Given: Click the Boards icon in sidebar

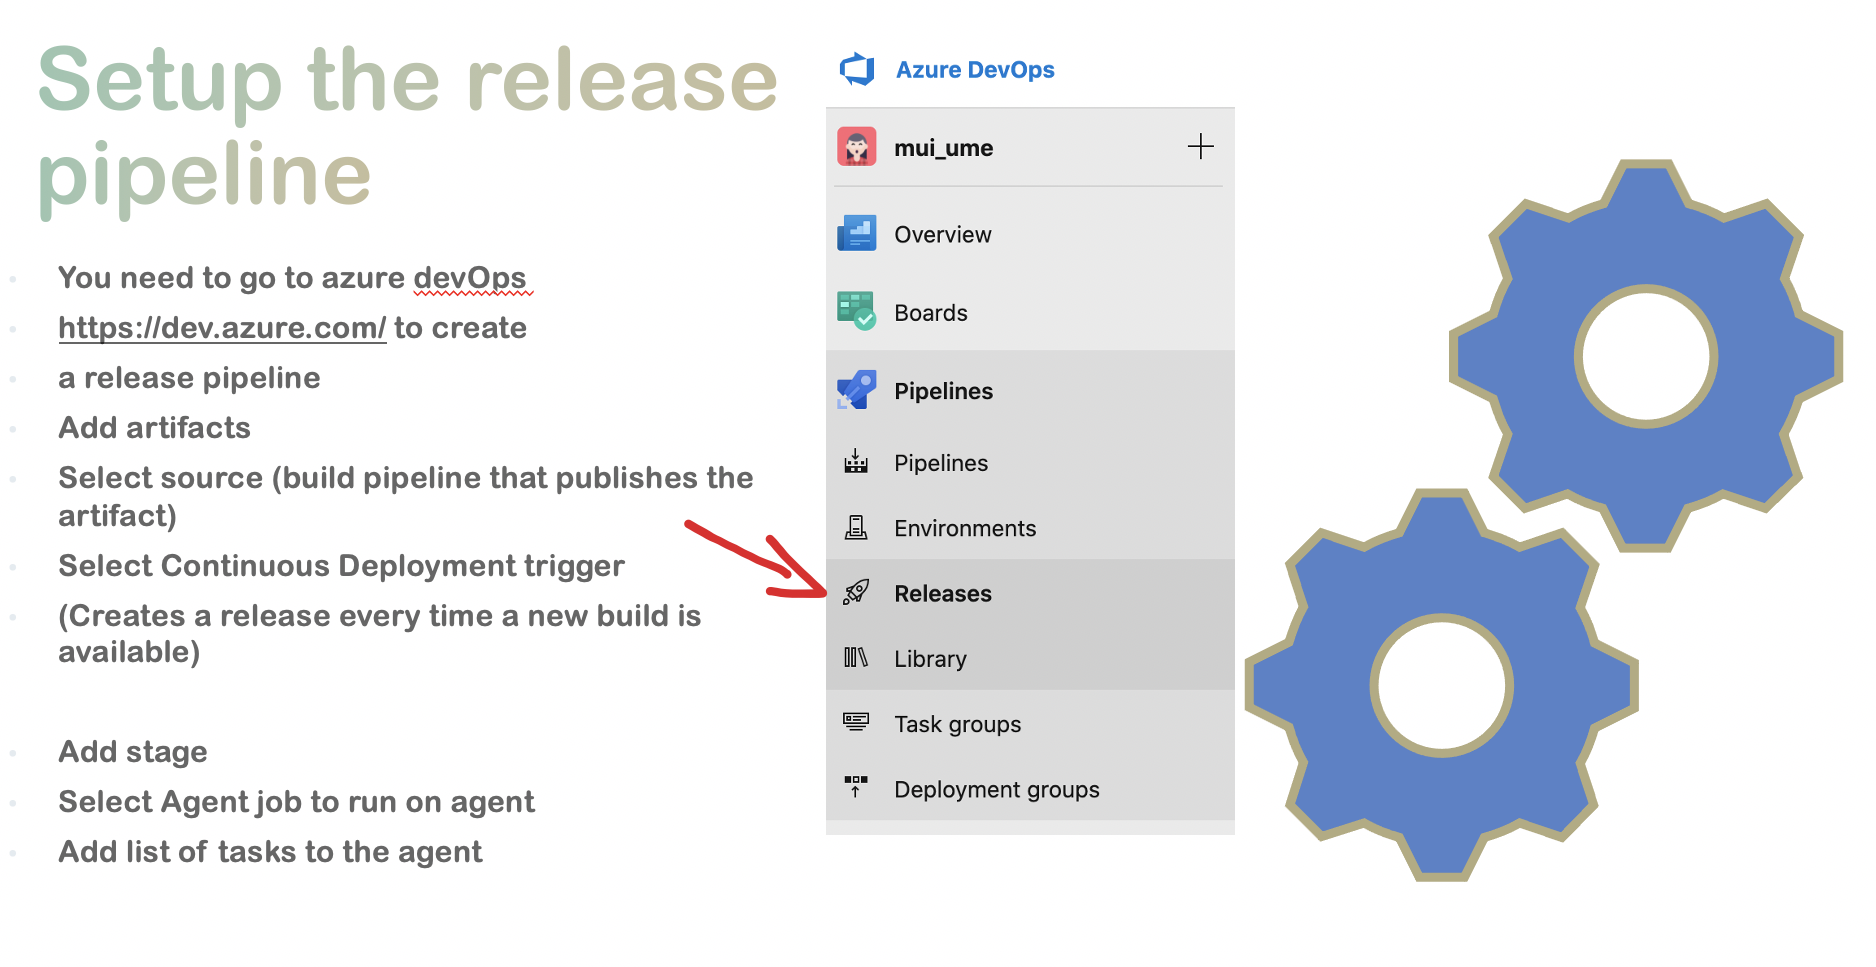Looking at the screenshot, I should [857, 311].
